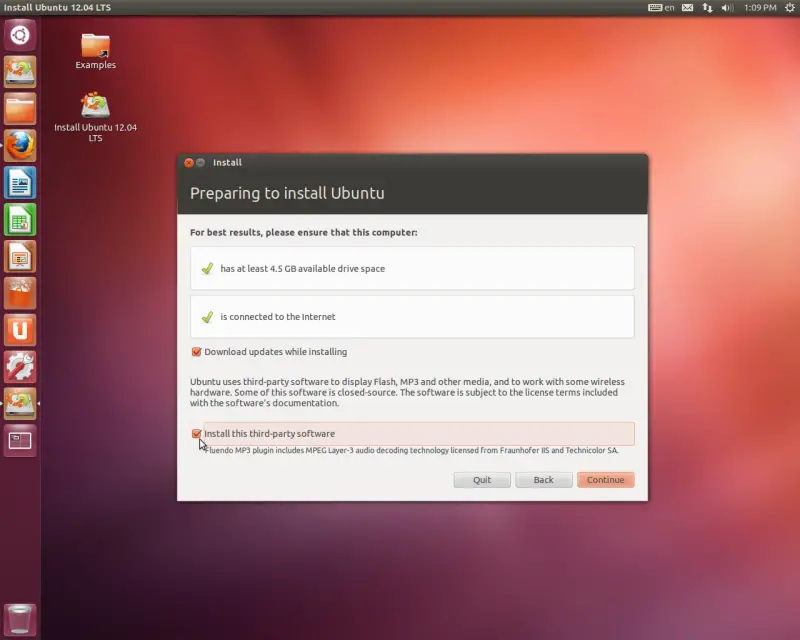Open system power gear menu

pos(789,8)
